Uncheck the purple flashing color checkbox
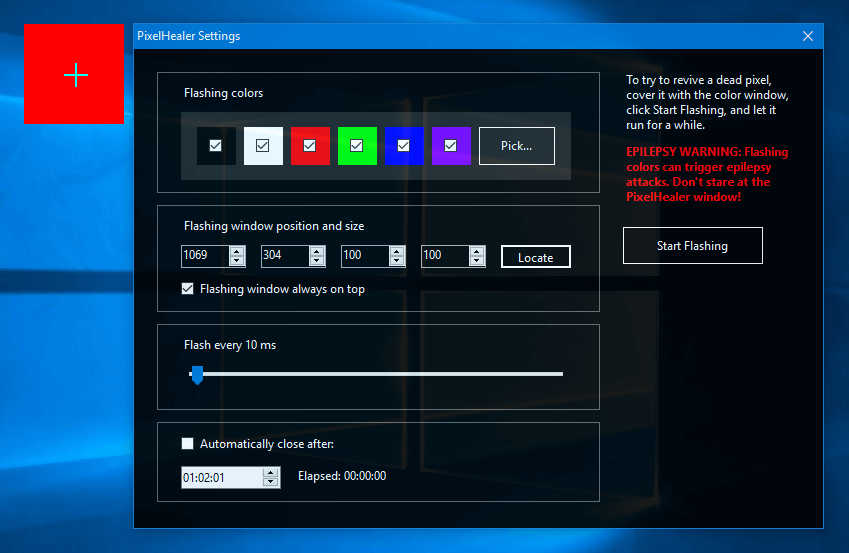 [x=450, y=146]
